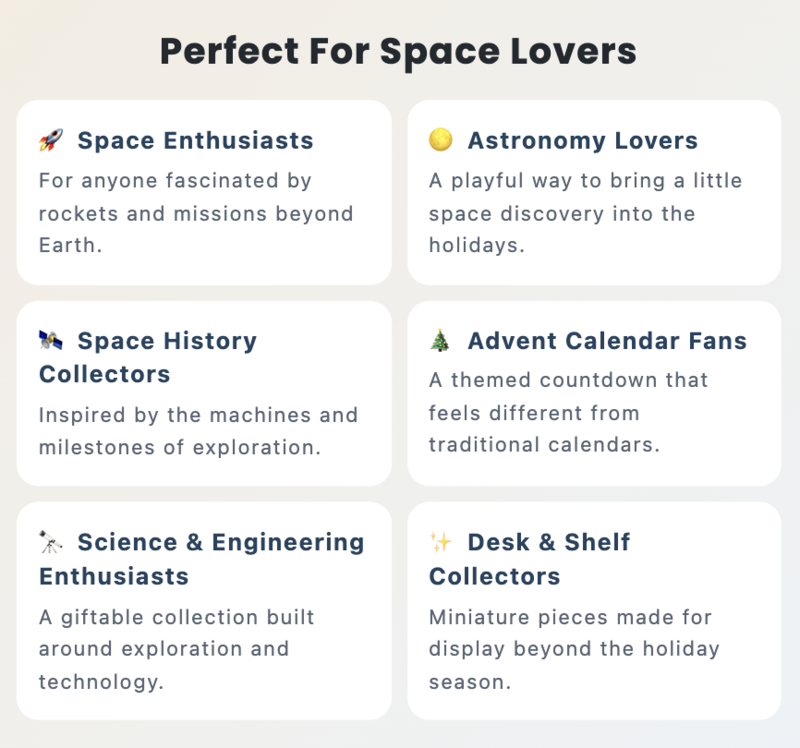The height and width of the screenshot is (748, 800).
Task: Click the Desk & Shelf Collectors title
Action: coord(530,559)
